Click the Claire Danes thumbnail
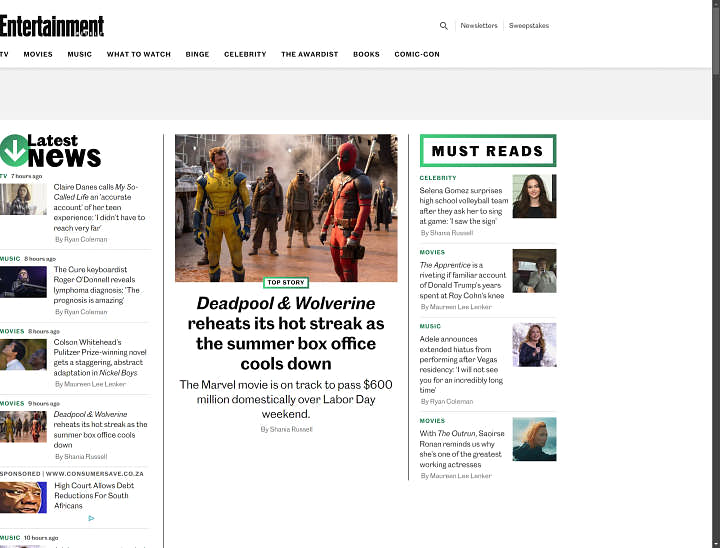Image resolution: width=720 pixels, height=548 pixels. click(23, 199)
